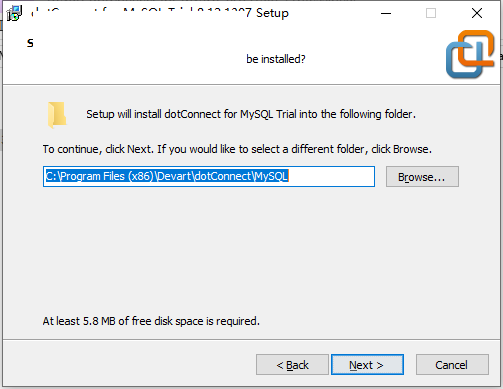Open Browse to choose a different folder
The height and width of the screenshot is (389, 503).
422,177
